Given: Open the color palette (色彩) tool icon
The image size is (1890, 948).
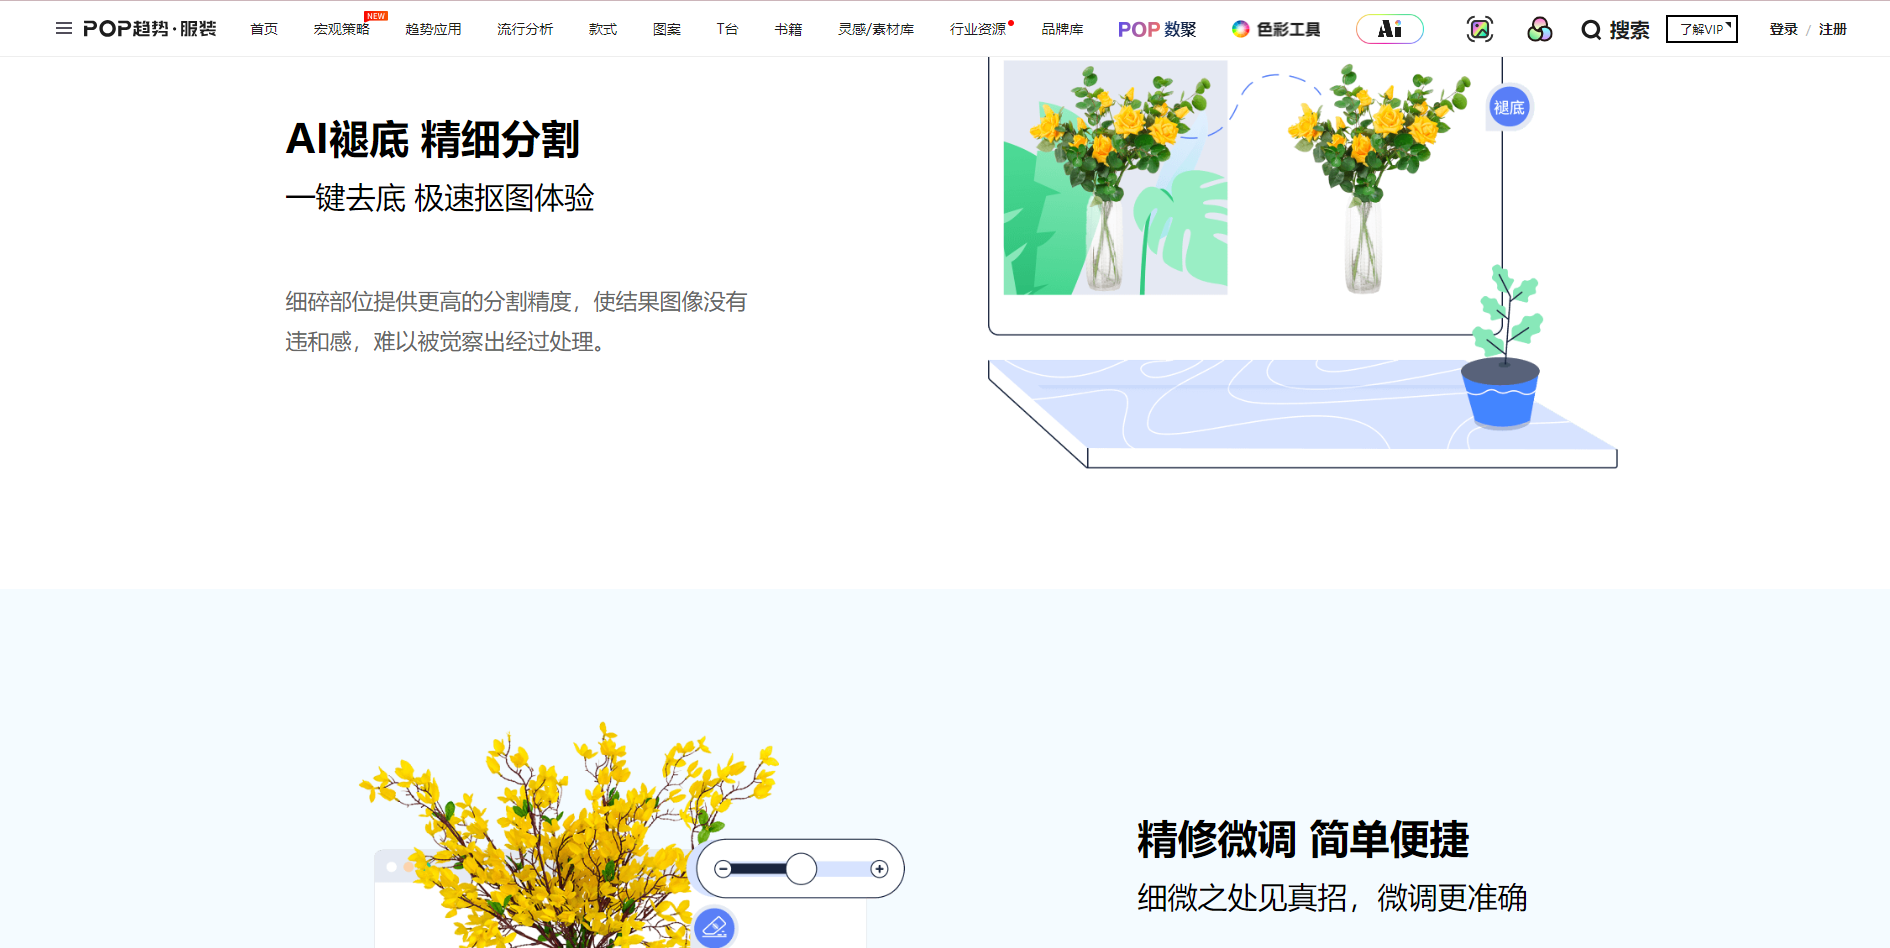Looking at the screenshot, I should point(1540,29).
